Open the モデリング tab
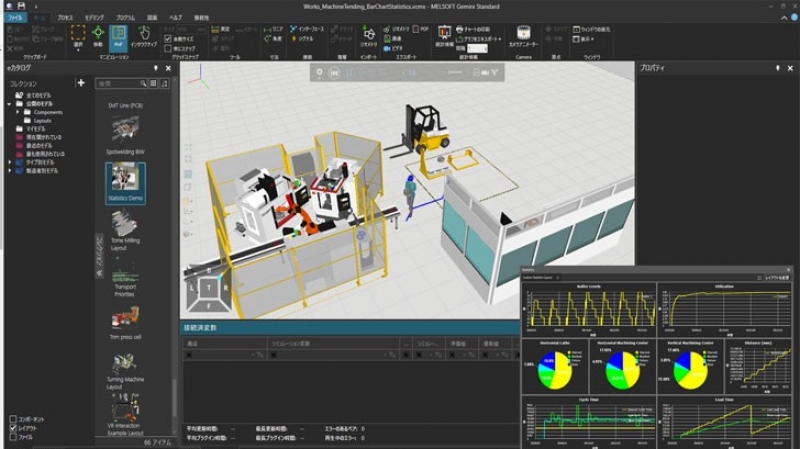The width and height of the screenshot is (800, 449). coord(94,18)
